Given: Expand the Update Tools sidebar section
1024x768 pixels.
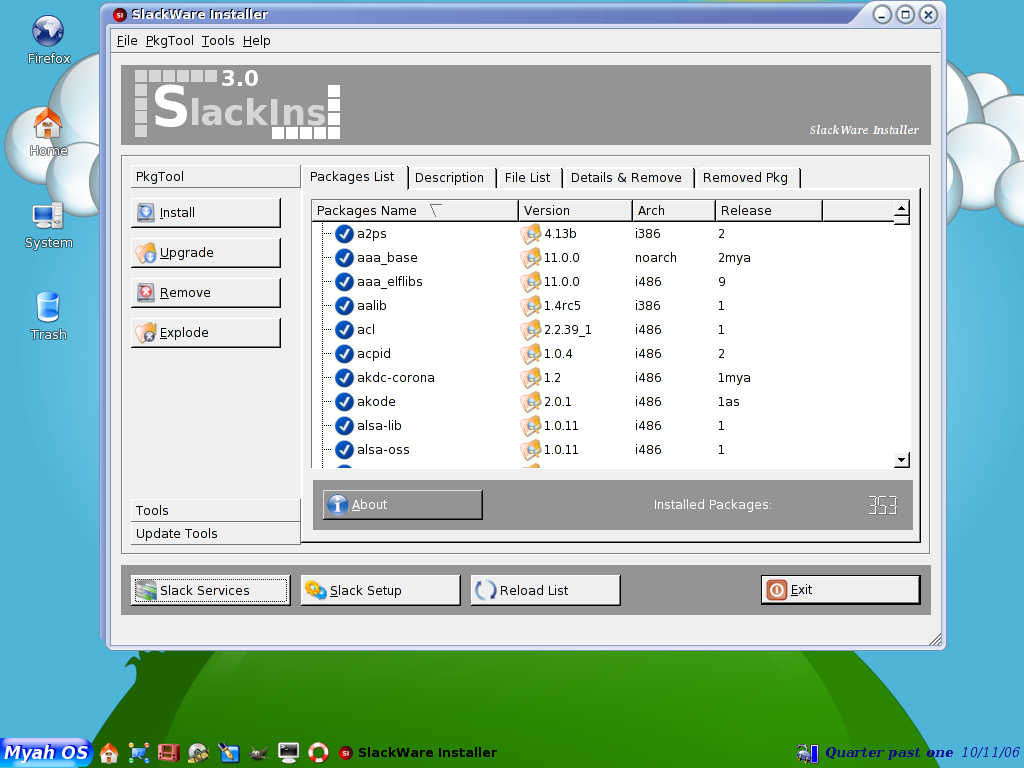Looking at the screenshot, I should [x=215, y=534].
